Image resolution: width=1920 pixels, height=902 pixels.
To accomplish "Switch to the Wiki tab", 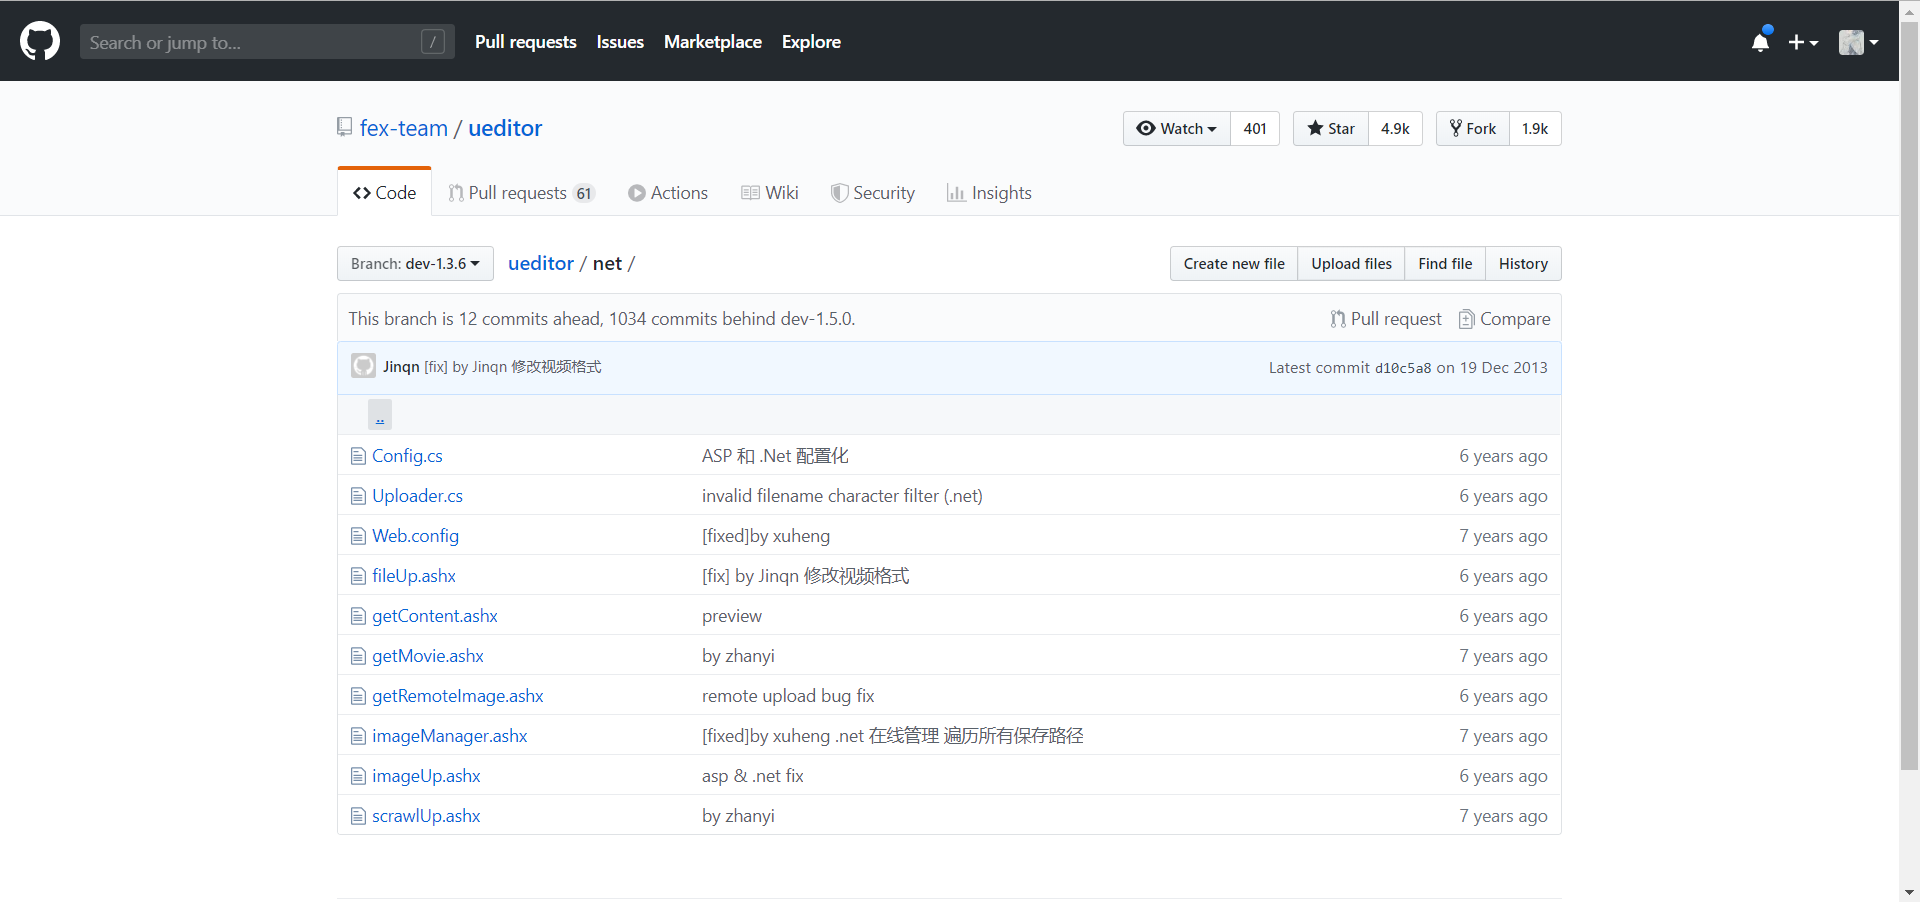I will click(x=770, y=193).
